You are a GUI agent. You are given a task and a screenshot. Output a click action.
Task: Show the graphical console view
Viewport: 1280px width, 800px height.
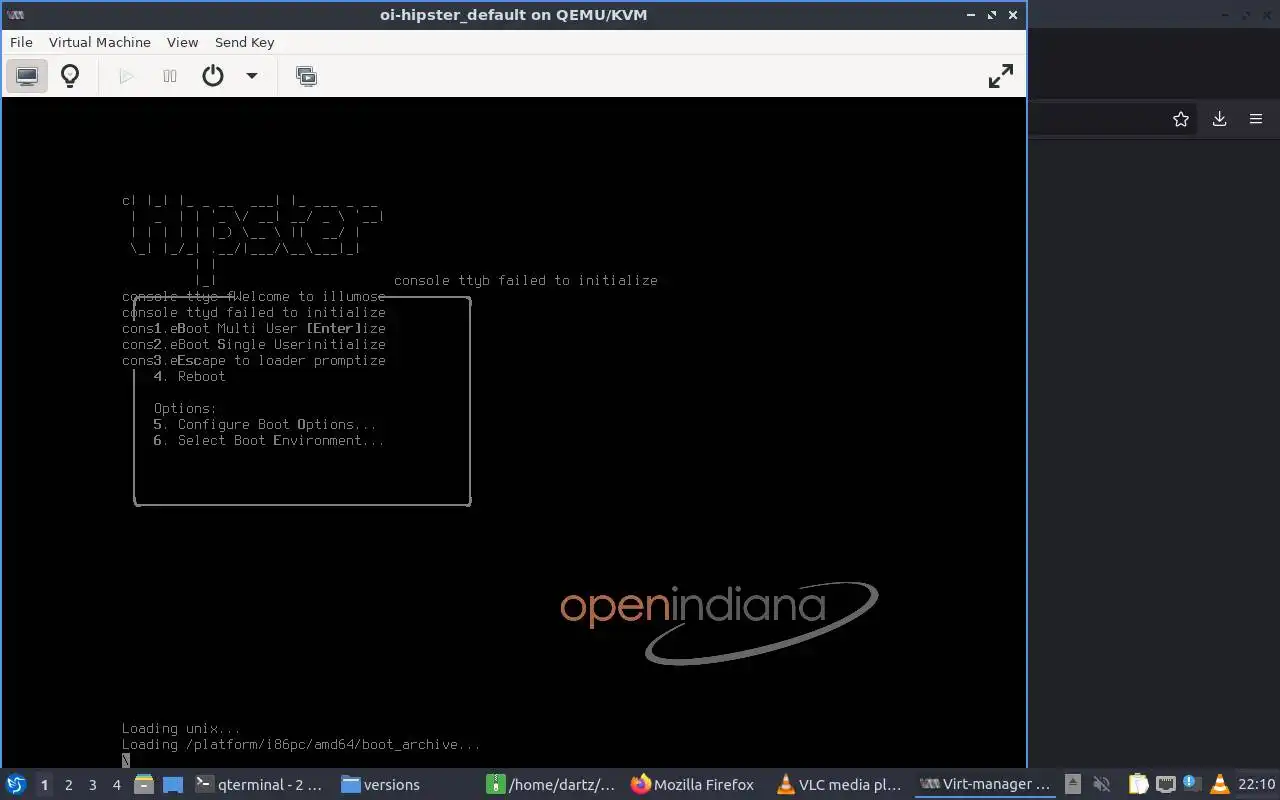pyautogui.click(x=27, y=76)
